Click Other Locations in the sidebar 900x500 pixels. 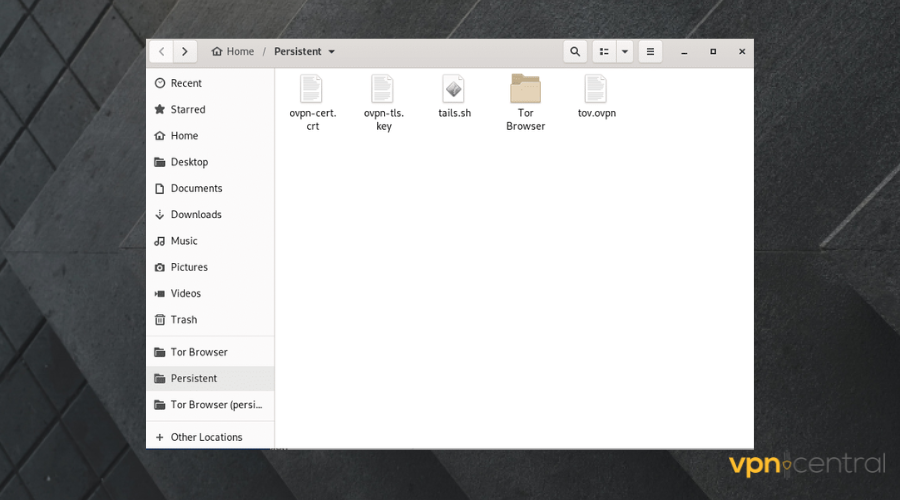point(206,437)
